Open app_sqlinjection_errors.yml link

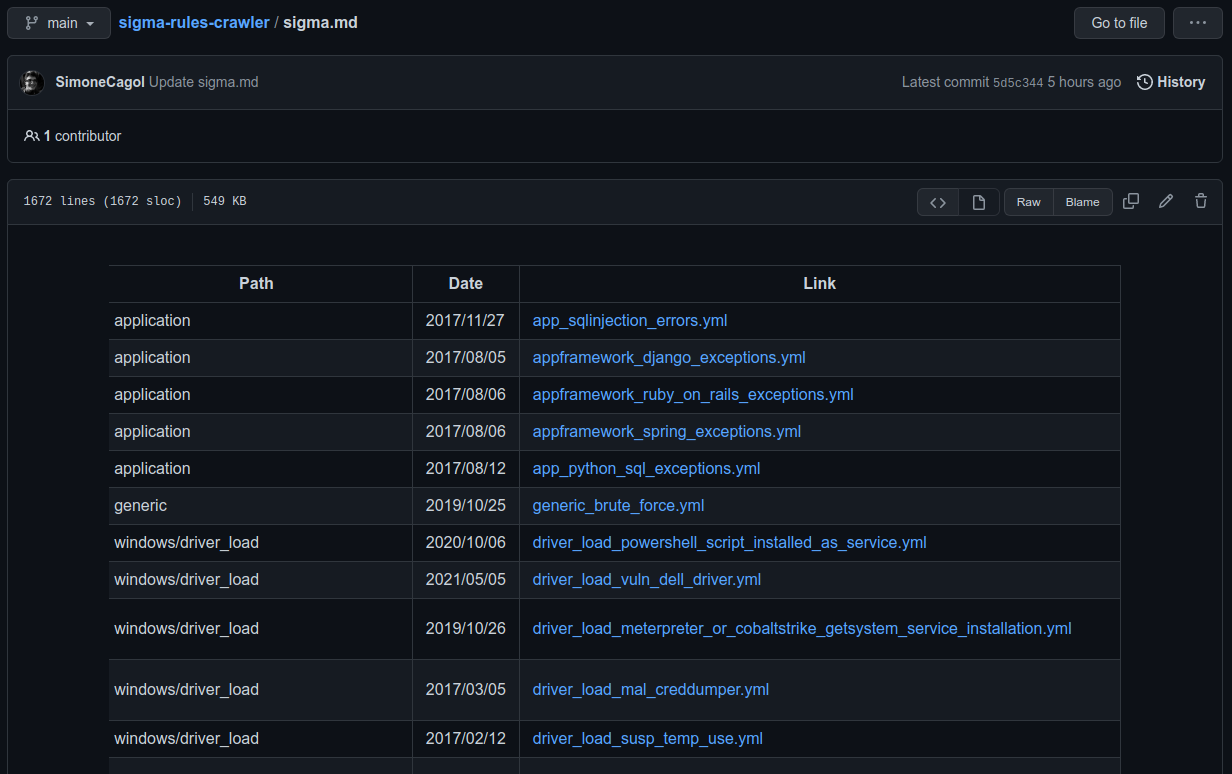coord(630,321)
